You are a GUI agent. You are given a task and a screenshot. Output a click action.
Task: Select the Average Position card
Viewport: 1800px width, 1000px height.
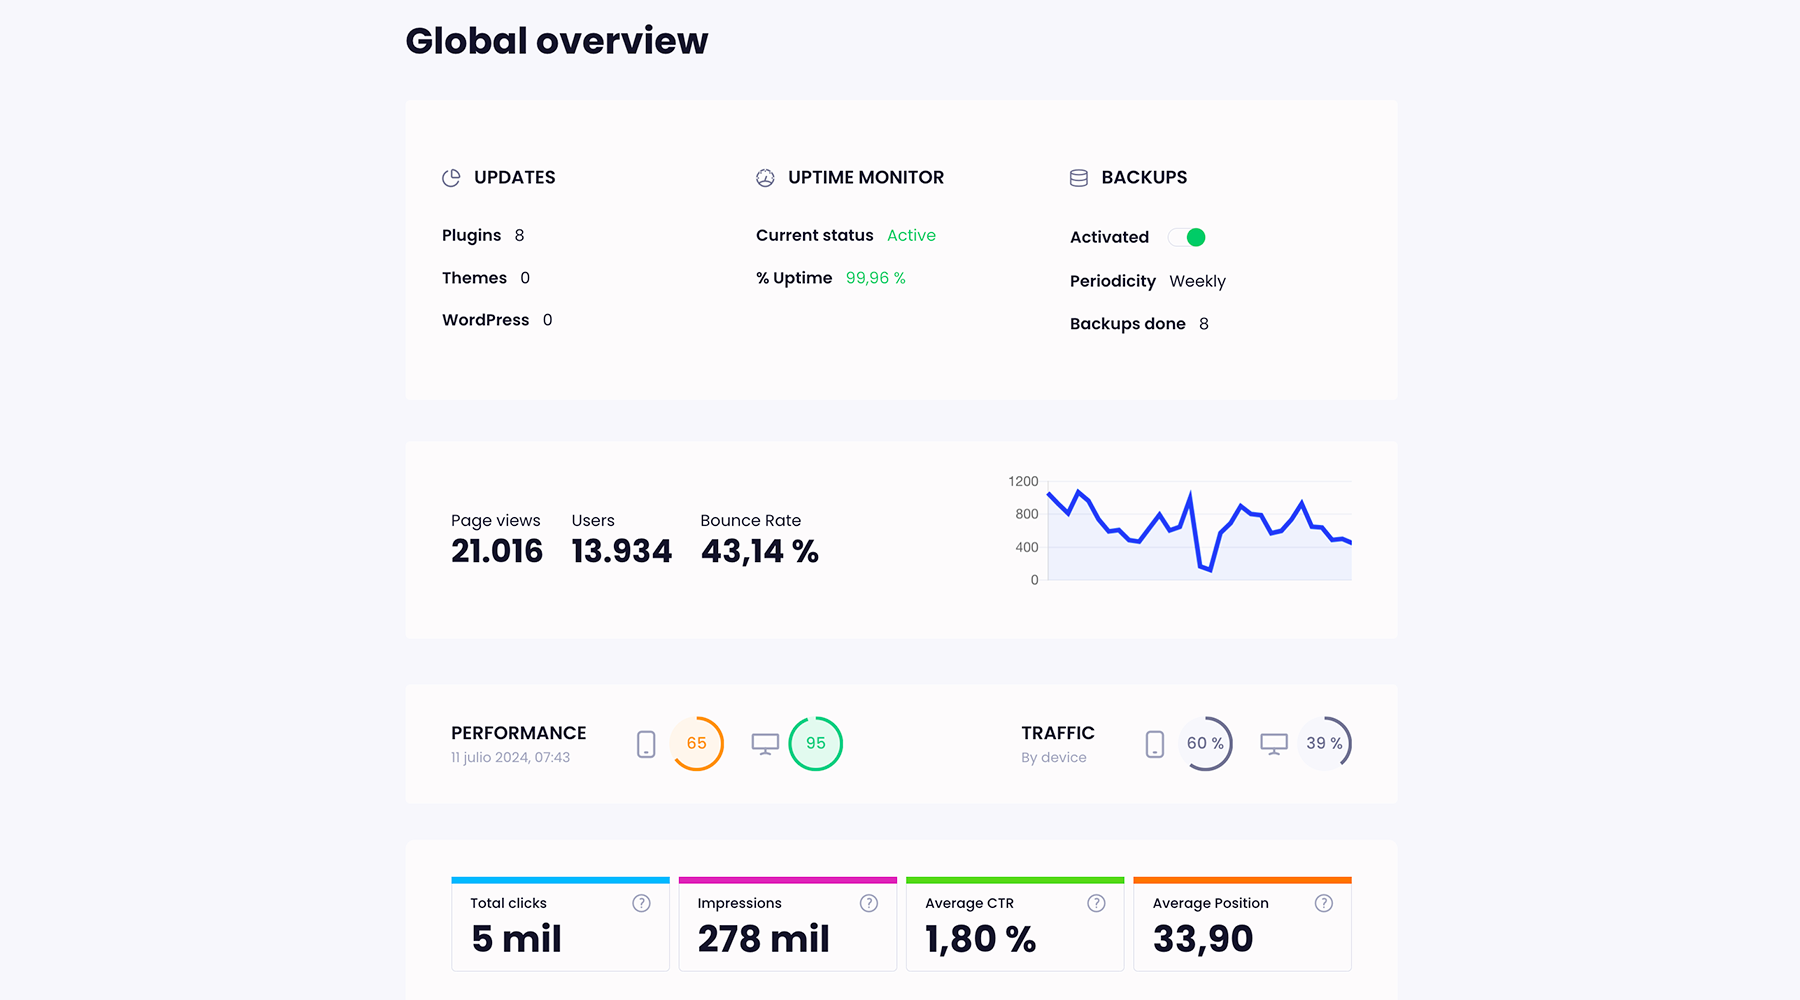tap(1242, 924)
